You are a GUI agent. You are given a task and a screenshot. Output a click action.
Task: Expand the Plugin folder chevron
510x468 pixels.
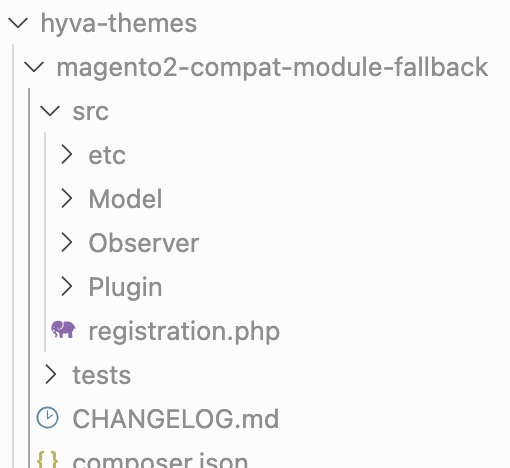(67, 286)
